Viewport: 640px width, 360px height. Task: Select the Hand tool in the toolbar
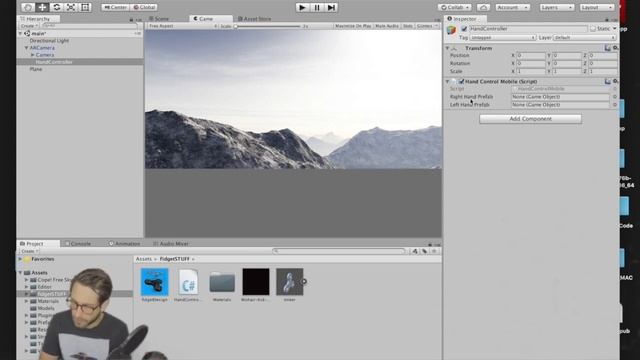(x=28, y=7)
